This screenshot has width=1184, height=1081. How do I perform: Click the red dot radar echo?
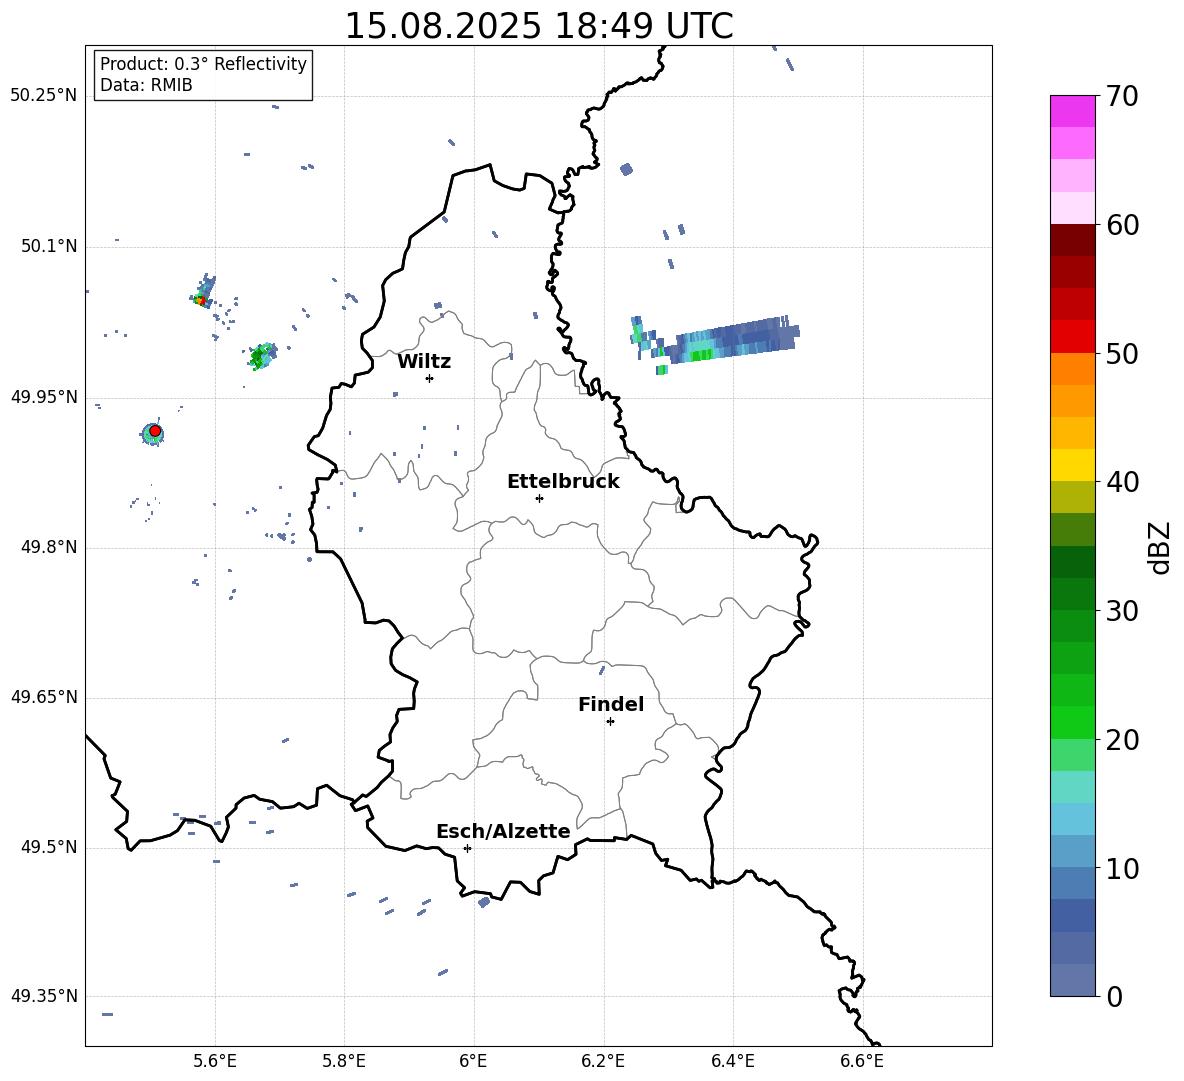155,431
